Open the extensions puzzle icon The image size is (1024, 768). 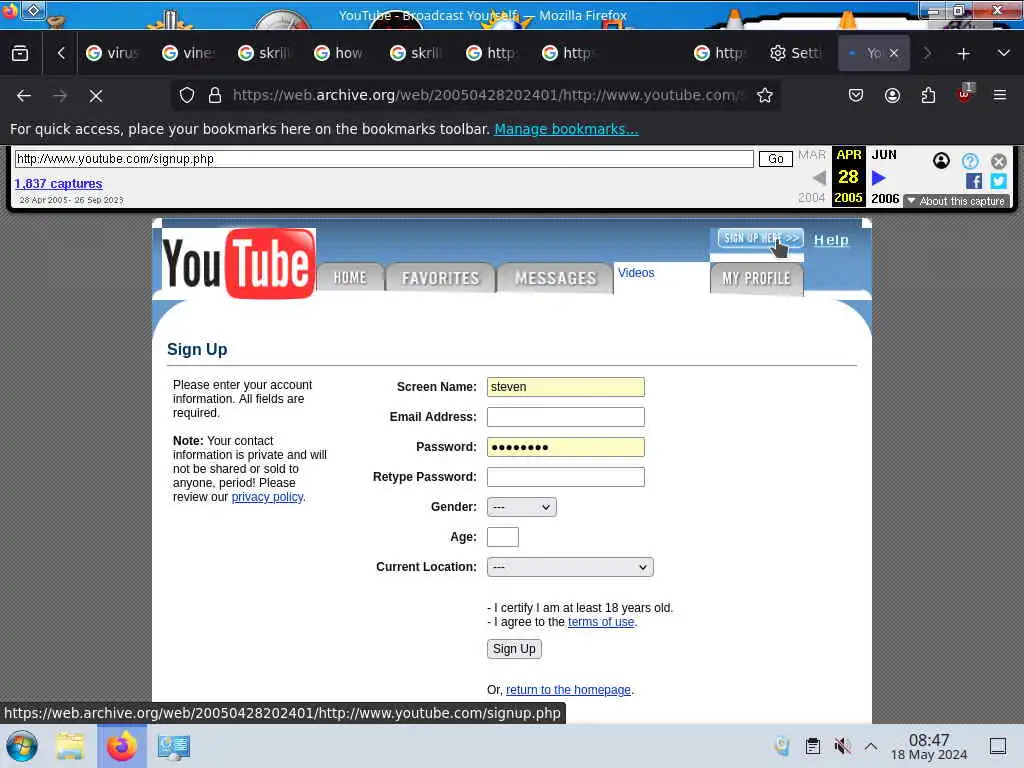pos(928,95)
